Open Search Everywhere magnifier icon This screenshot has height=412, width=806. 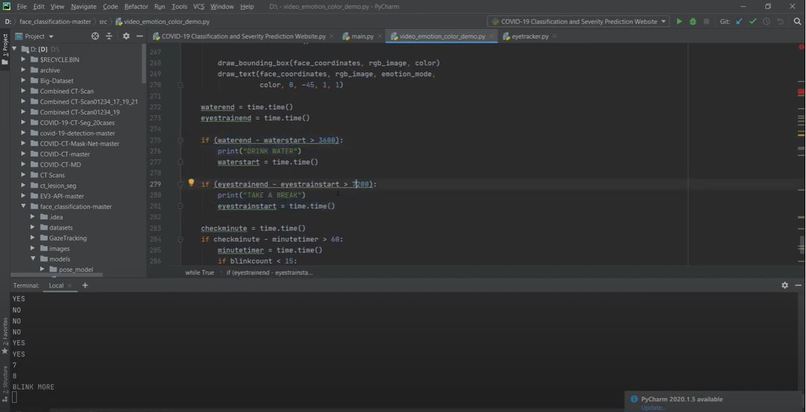pyautogui.click(x=797, y=22)
